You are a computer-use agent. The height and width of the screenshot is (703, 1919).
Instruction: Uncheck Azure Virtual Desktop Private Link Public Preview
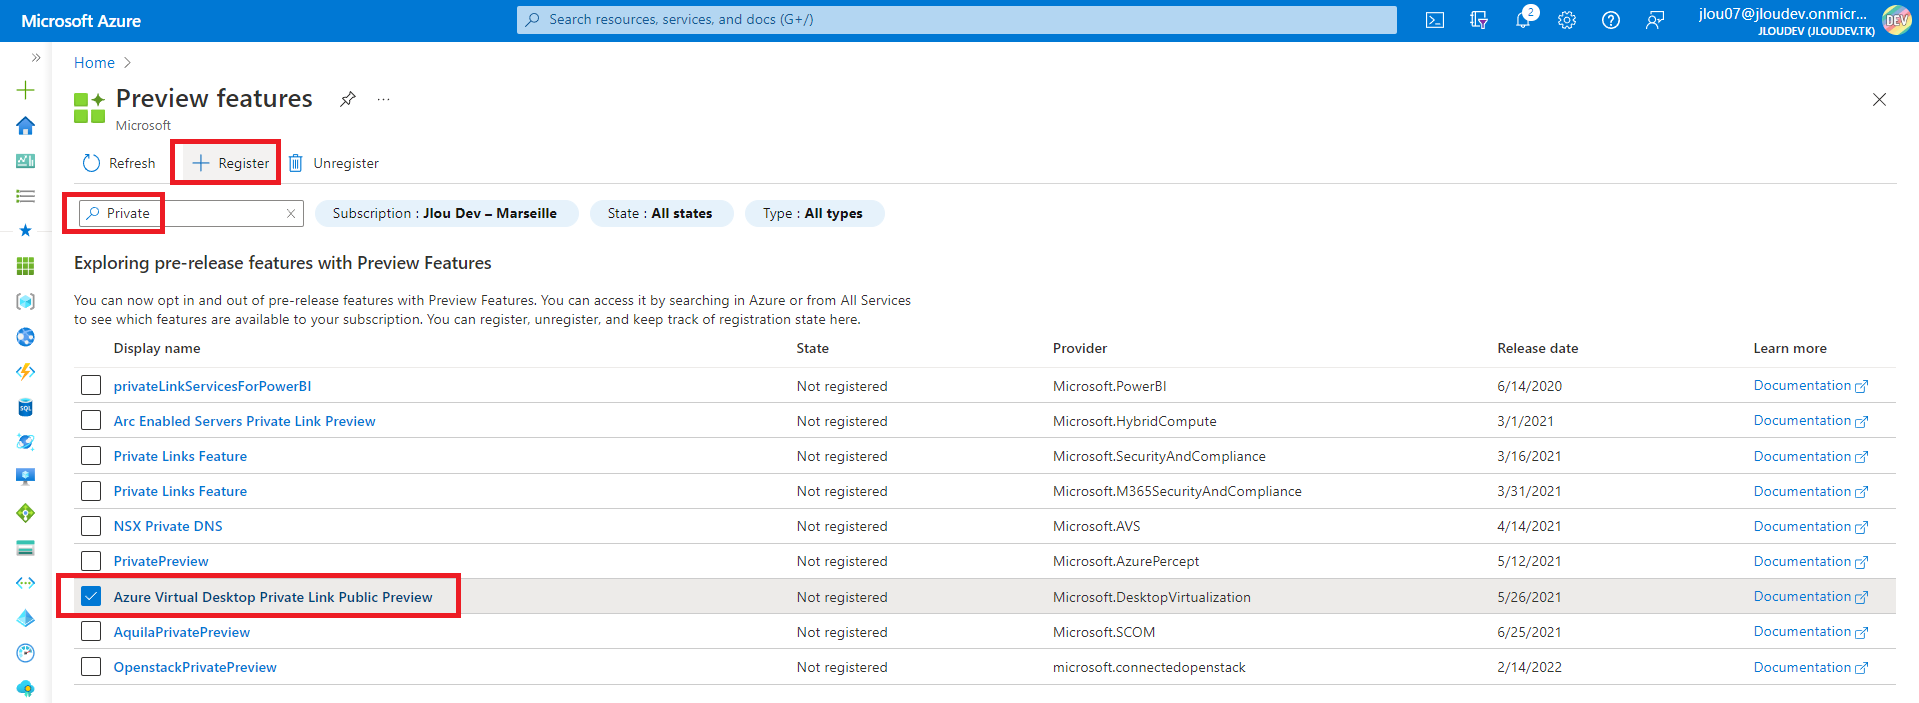(x=91, y=596)
